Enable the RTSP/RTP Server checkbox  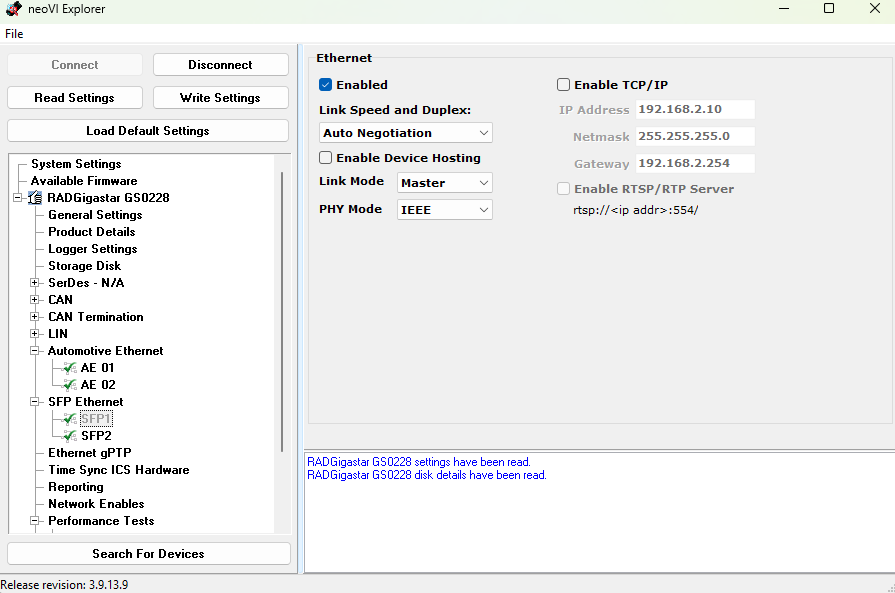(x=563, y=188)
